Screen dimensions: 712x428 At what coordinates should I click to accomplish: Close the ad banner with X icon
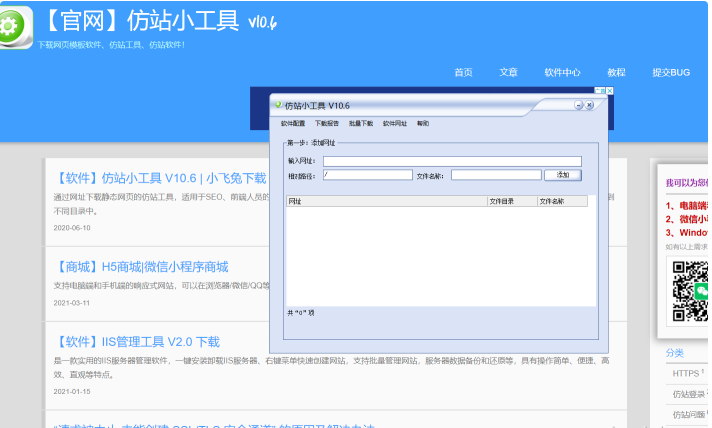coord(610,91)
